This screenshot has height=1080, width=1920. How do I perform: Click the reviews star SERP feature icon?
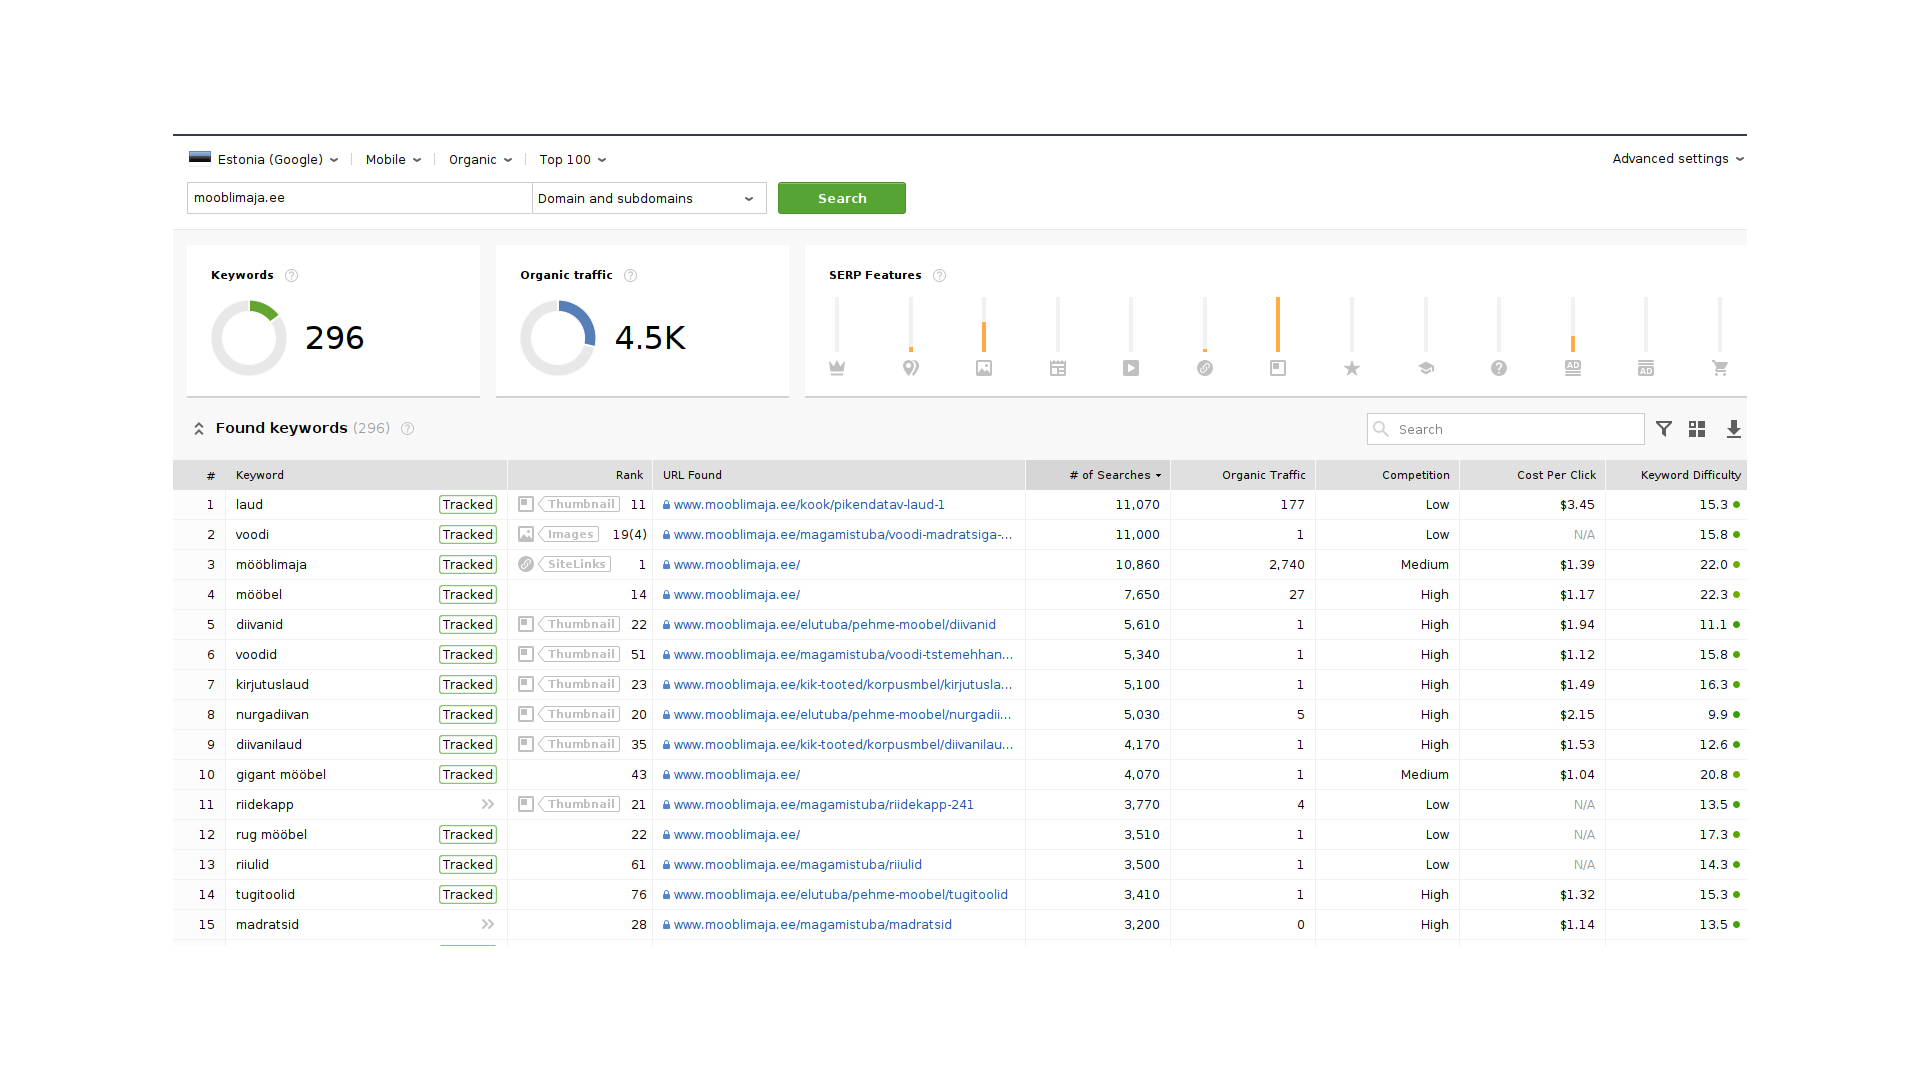pyautogui.click(x=1352, y=368)
